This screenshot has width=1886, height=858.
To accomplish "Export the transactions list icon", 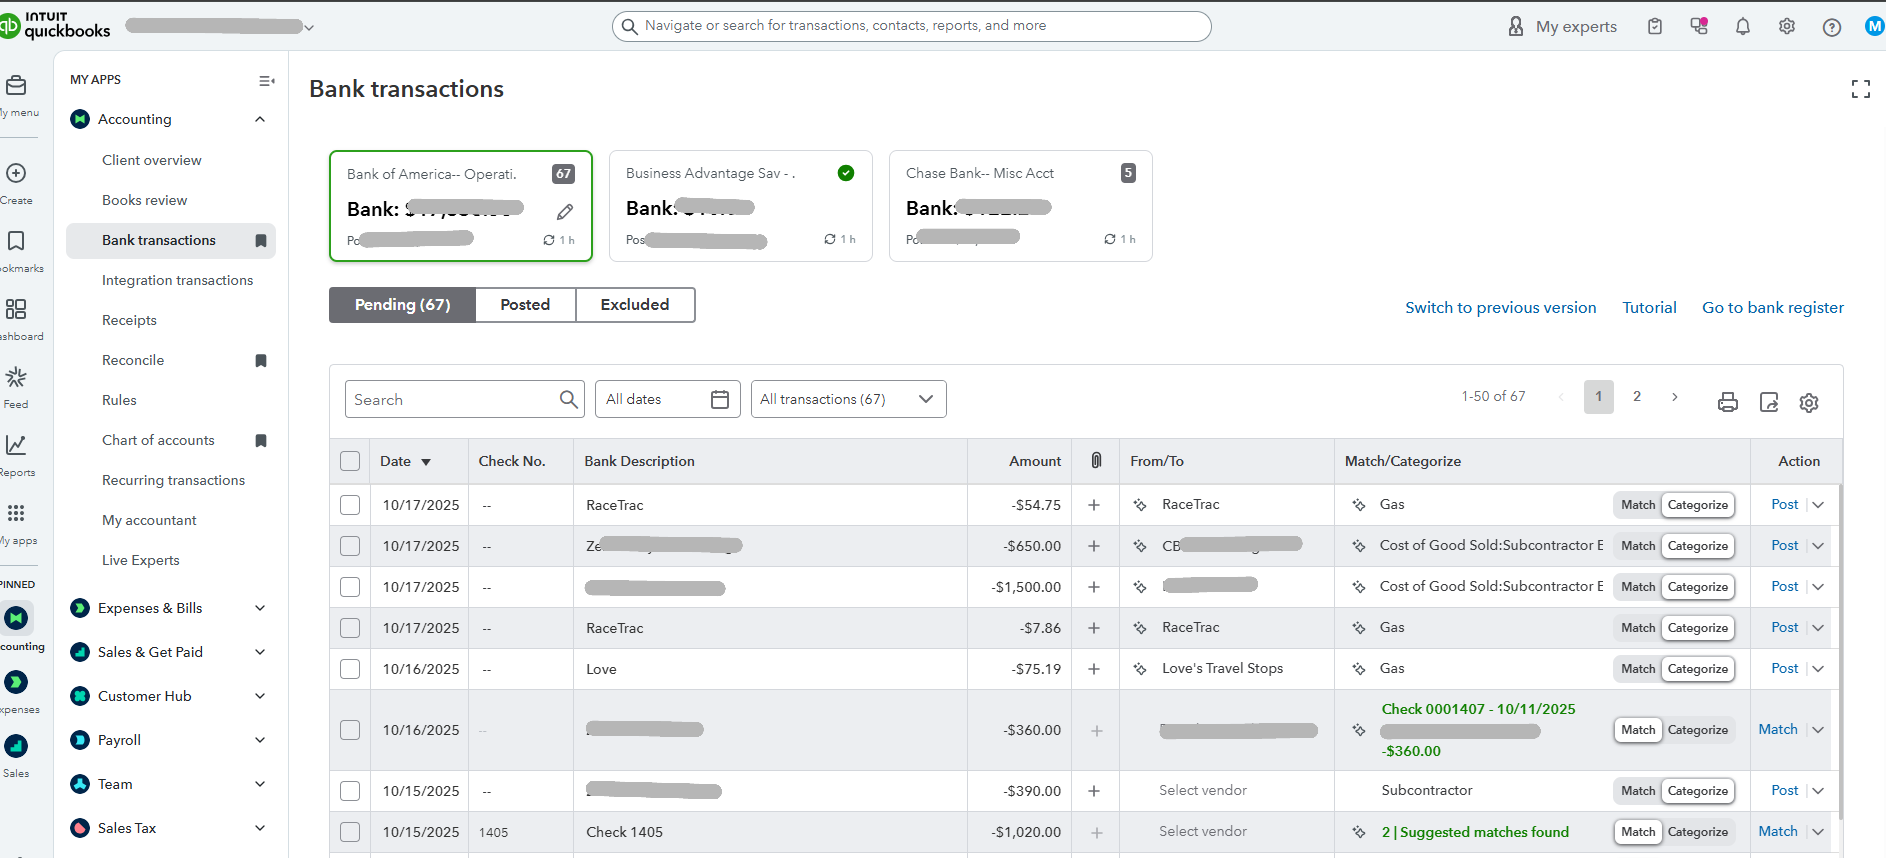I will pos(1769,402).
